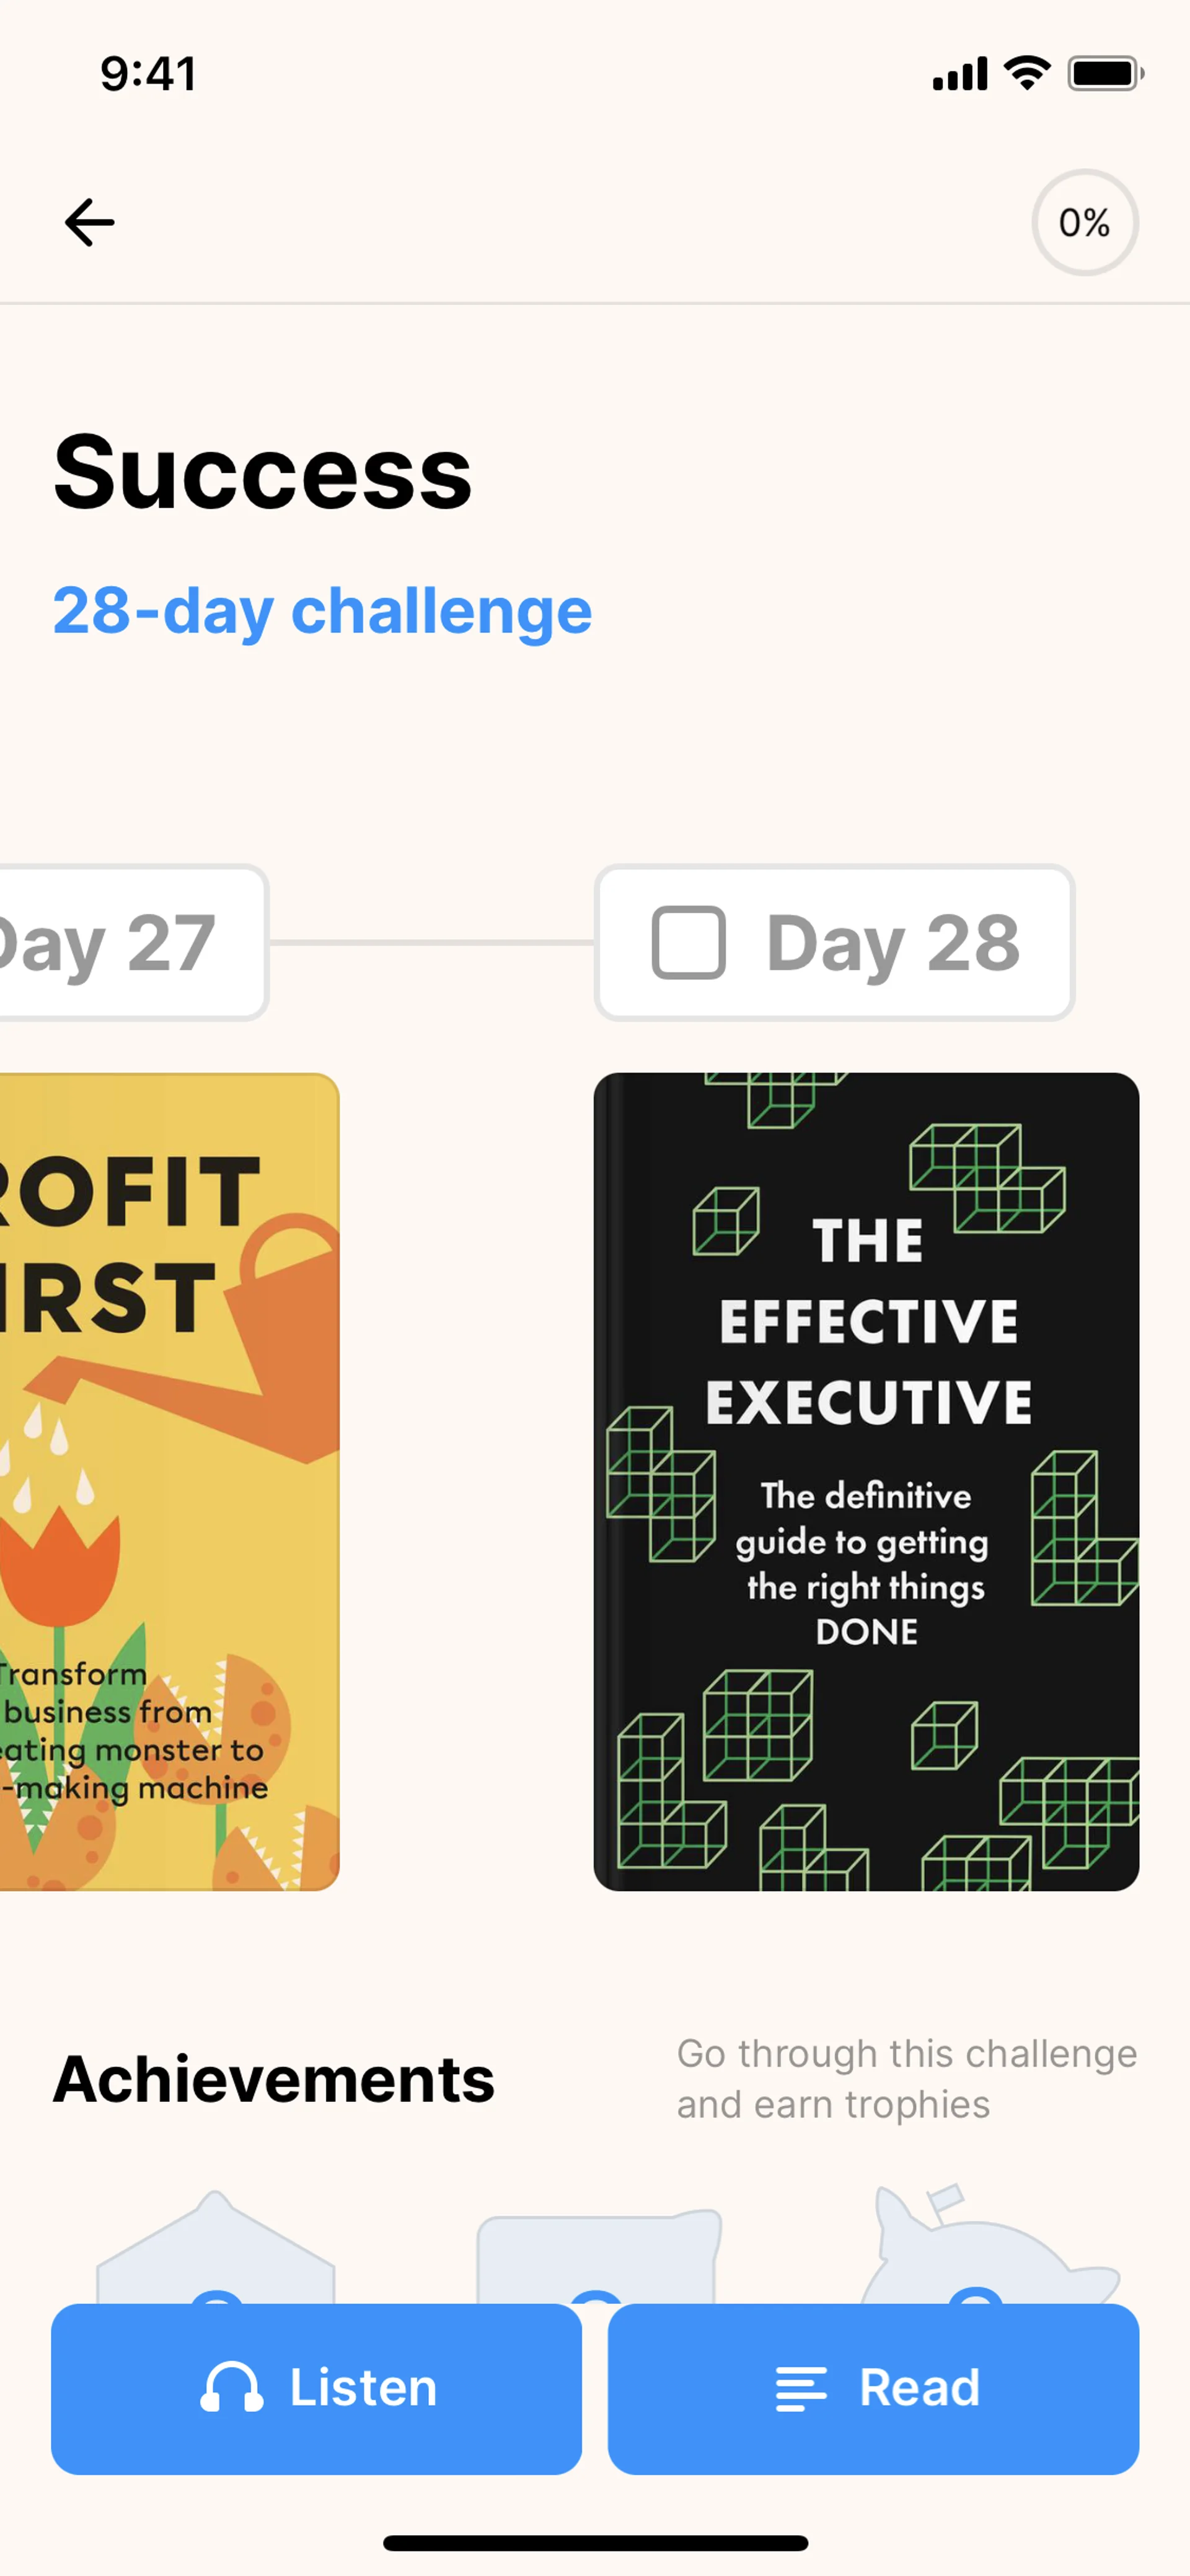Tap the Wi-Fi status icon
1190x2576 pixels.
(1027, 73)
